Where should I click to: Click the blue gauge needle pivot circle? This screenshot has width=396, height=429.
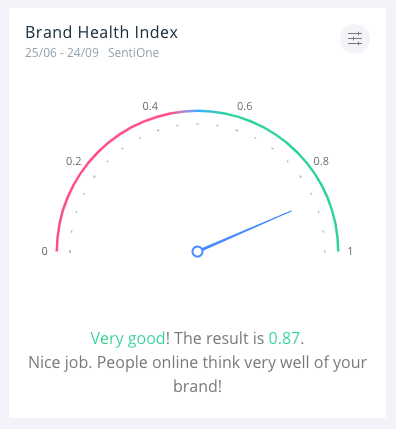click(x=197, y=251)
